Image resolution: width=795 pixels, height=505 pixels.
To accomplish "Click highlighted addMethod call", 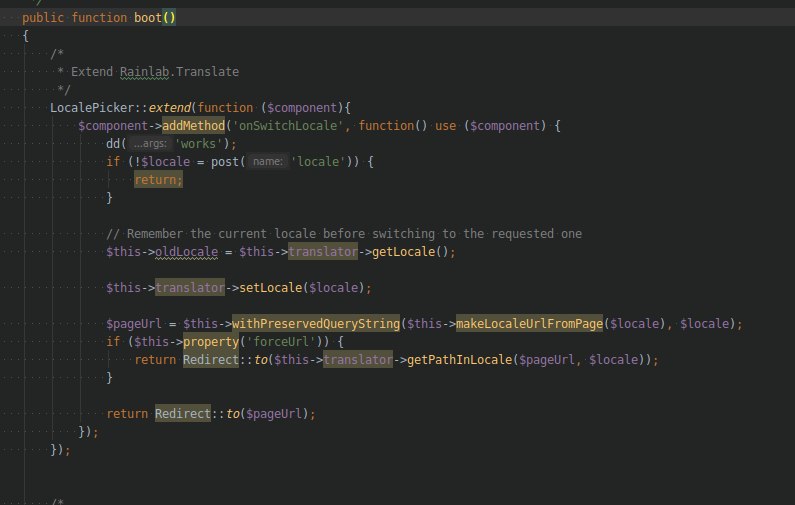I will (x=193, y=126).
